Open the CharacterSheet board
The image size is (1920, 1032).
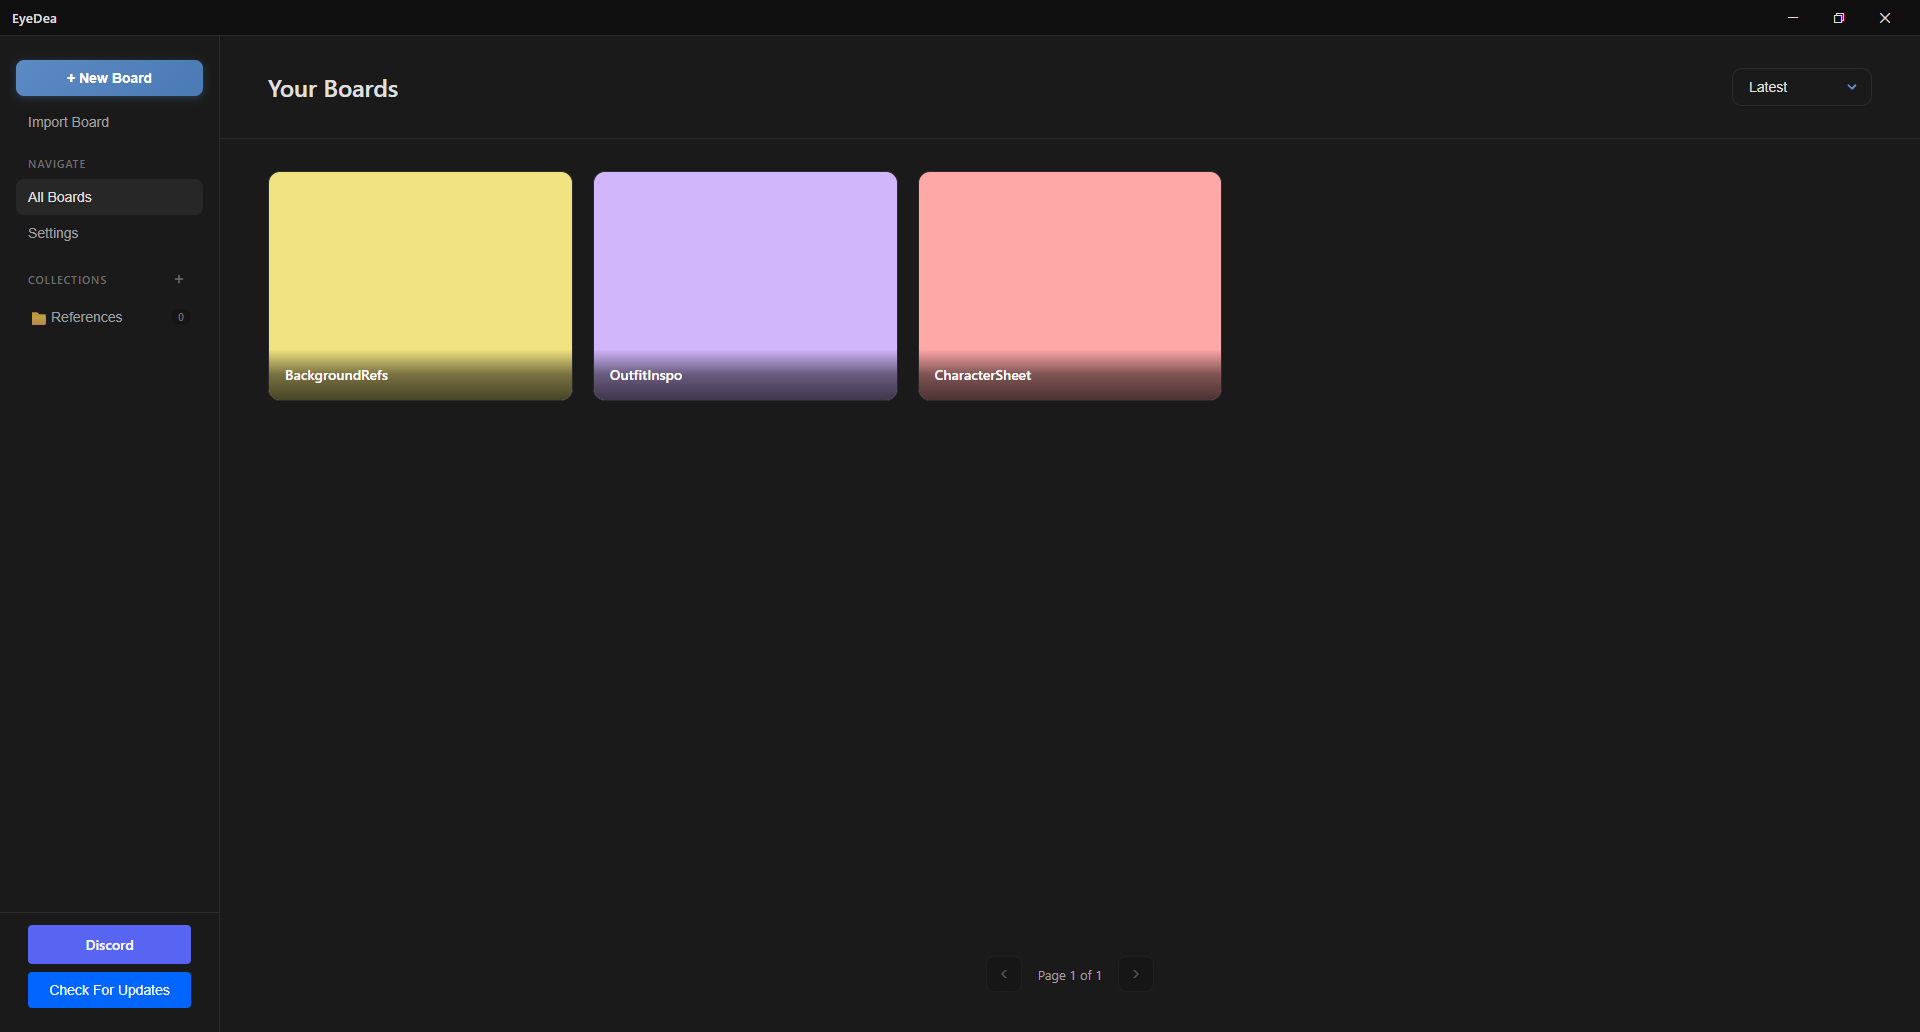1069,285
